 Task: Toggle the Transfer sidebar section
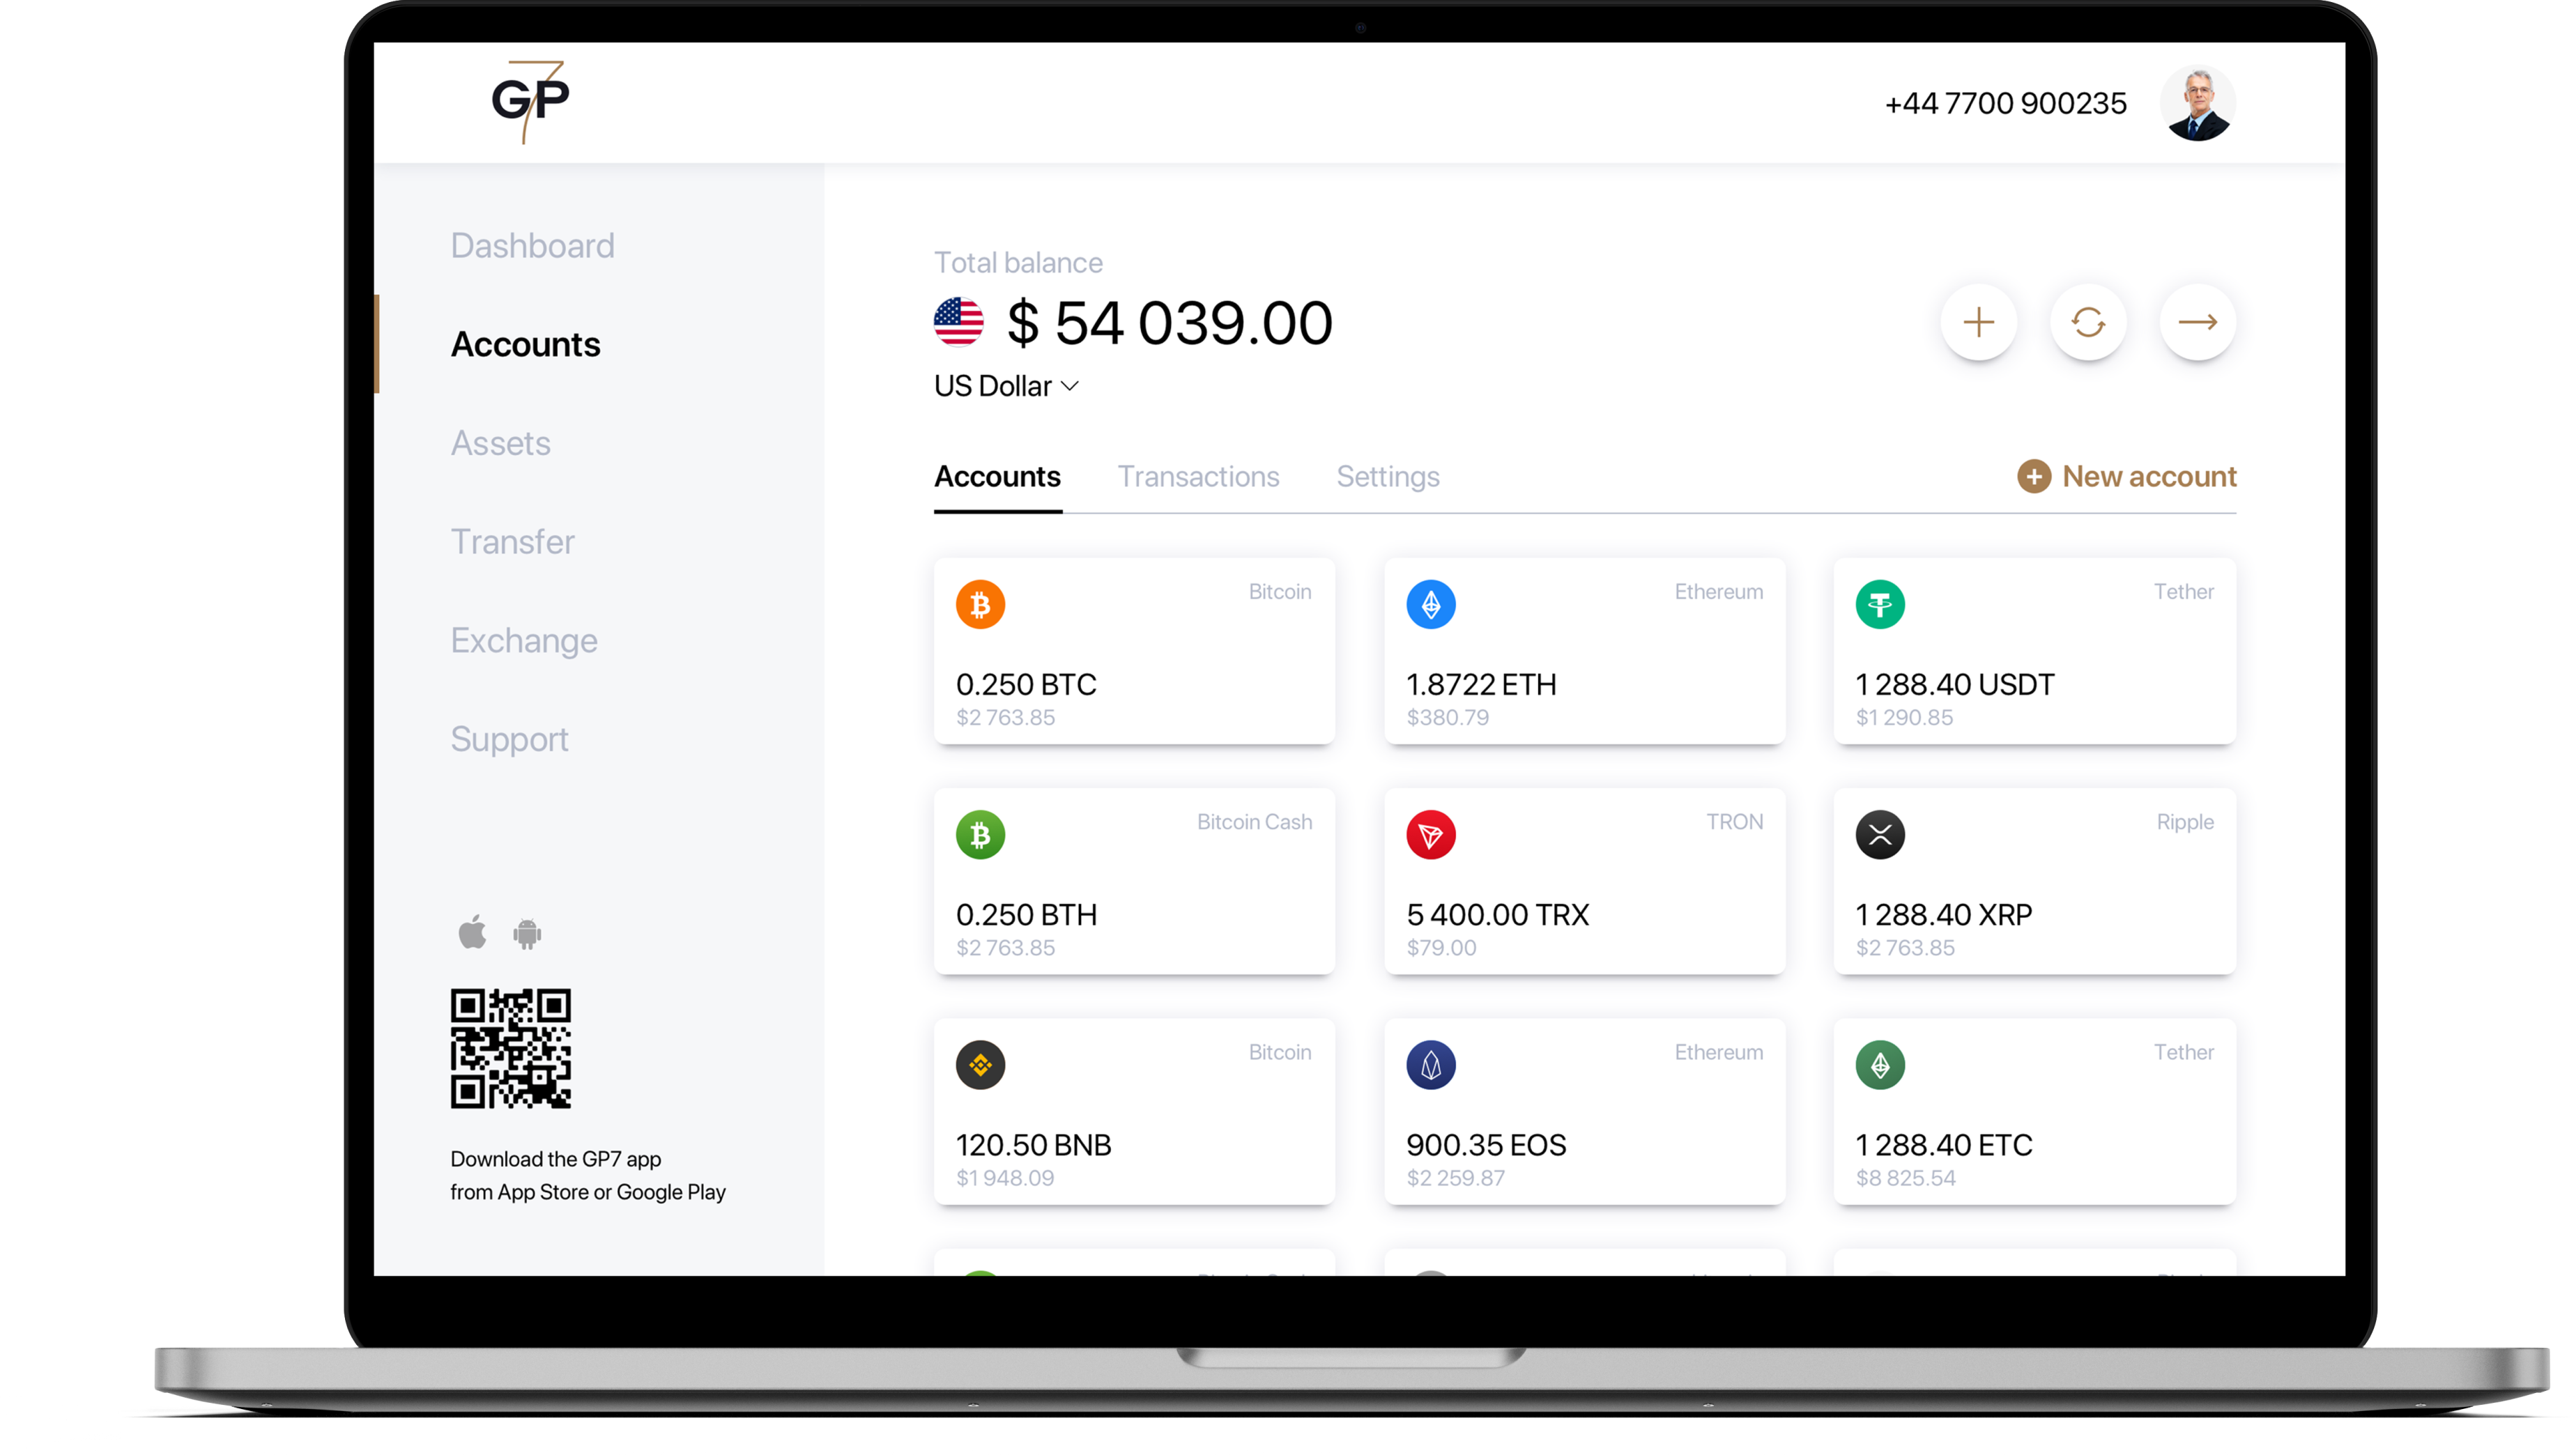pyautogui.click(x=513, y=541)
